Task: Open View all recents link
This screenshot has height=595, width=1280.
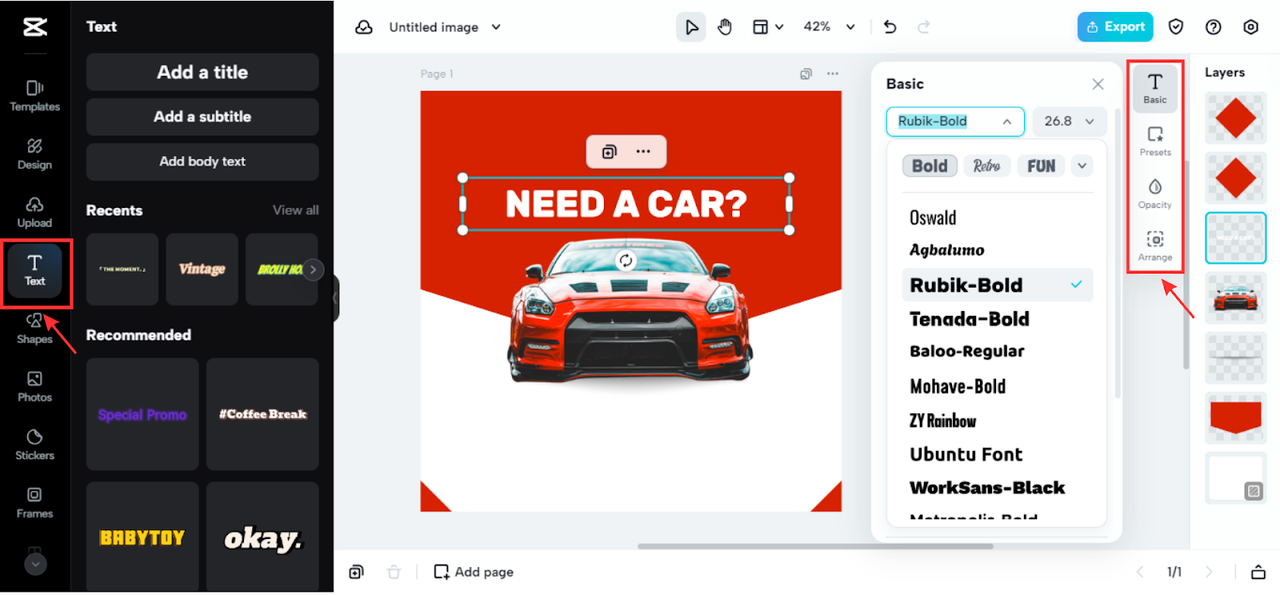Action: coord(296,210)
